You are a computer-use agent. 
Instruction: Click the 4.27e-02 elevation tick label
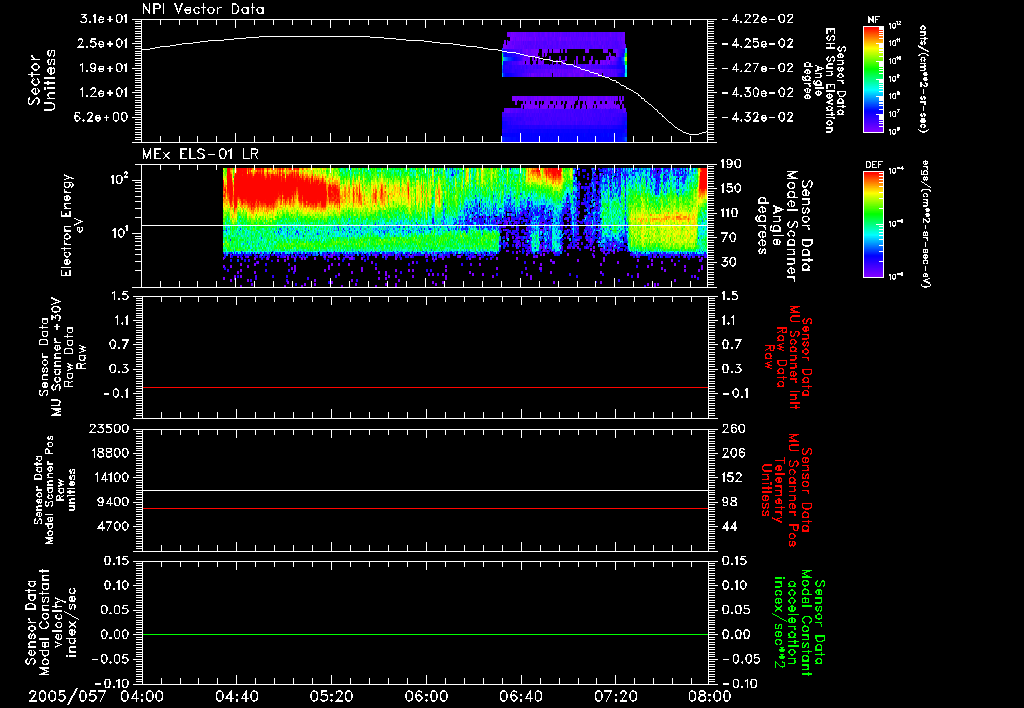coord(758,68)
